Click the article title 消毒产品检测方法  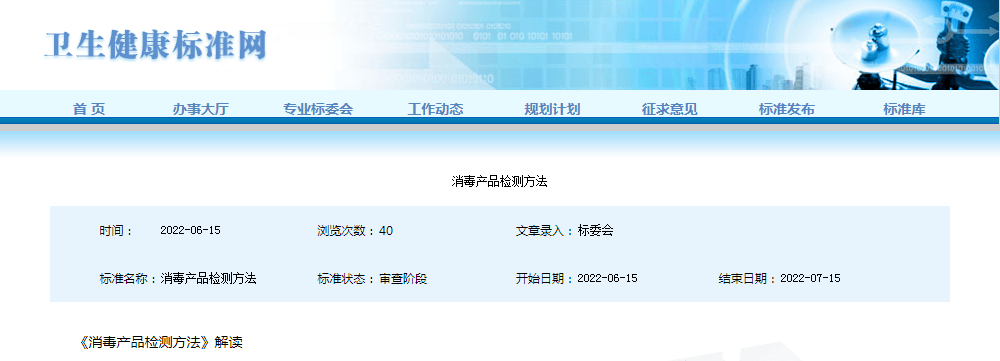[x=499, y=182]
